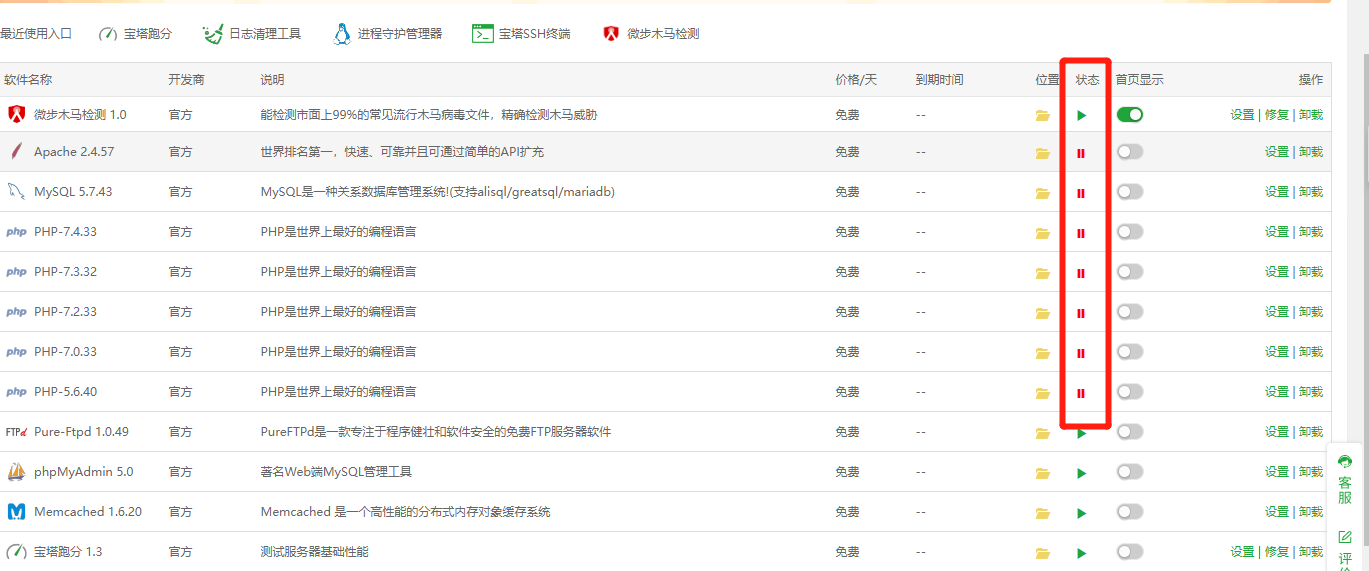Click the phpMyAdmin 5.0 software name

[83, 472]
